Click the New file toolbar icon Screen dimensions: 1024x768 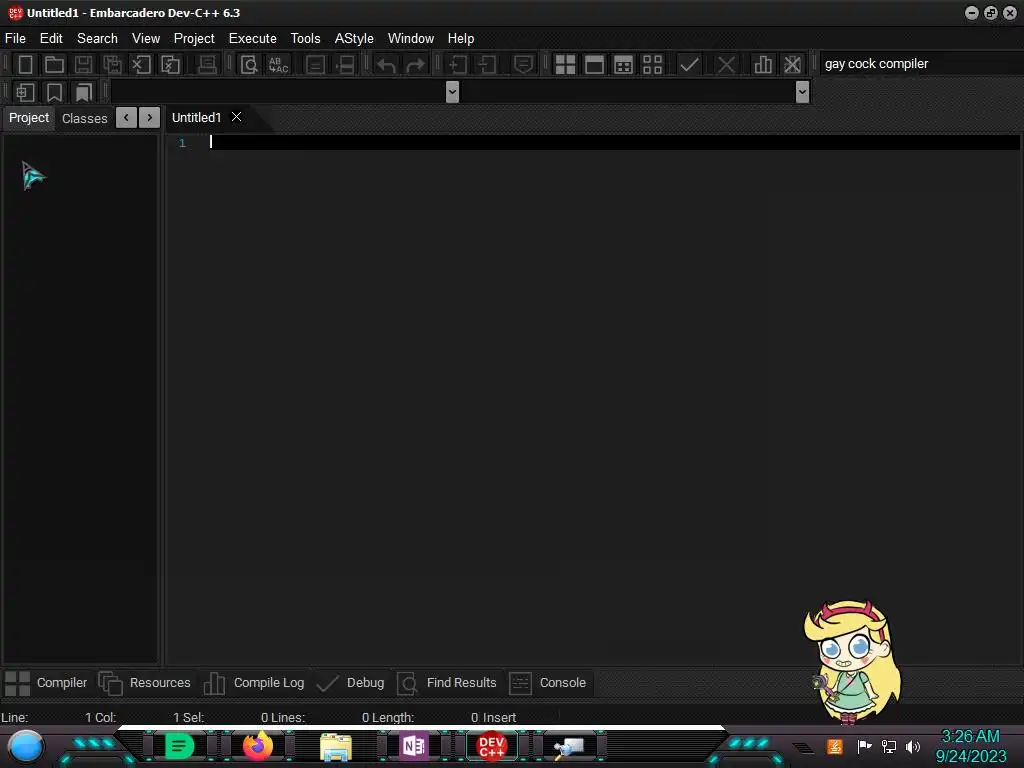coord(25,65)
